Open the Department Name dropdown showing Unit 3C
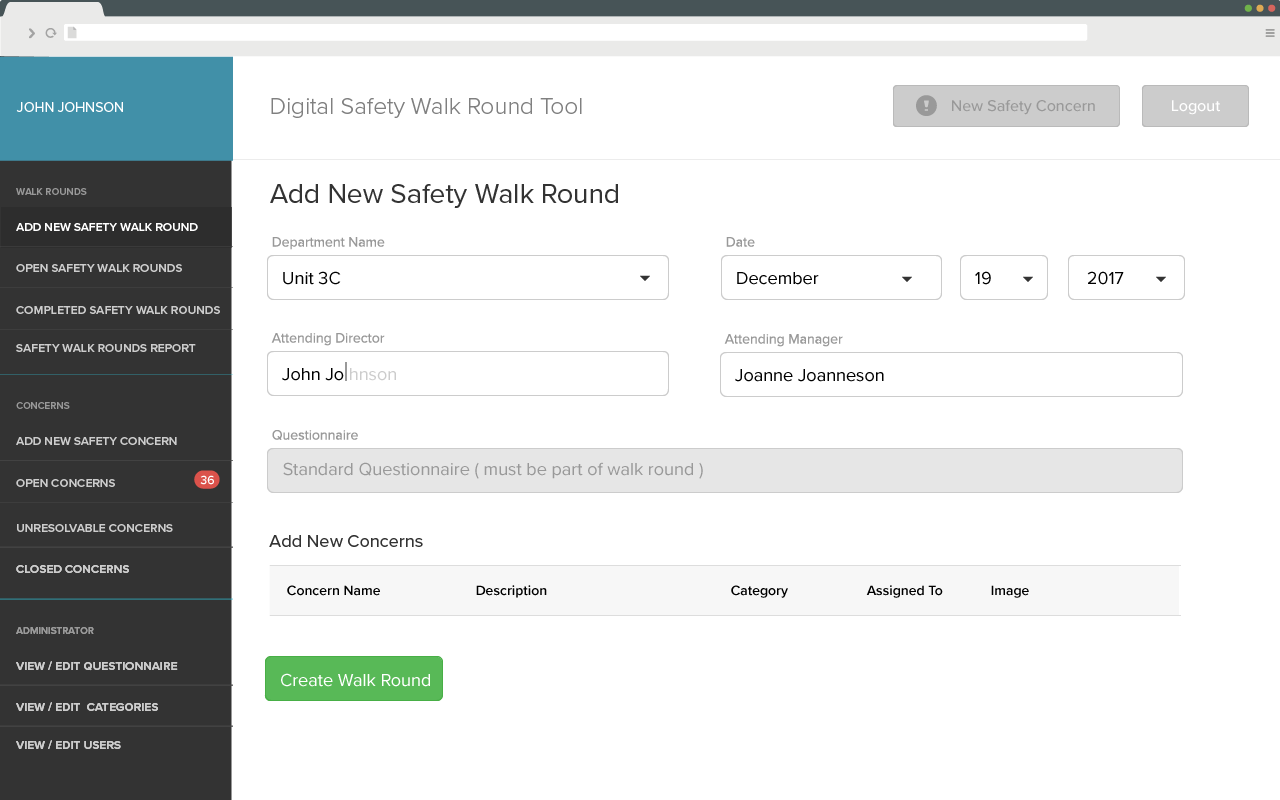This screenshot has height=800, width=1280. pos(468,278)
